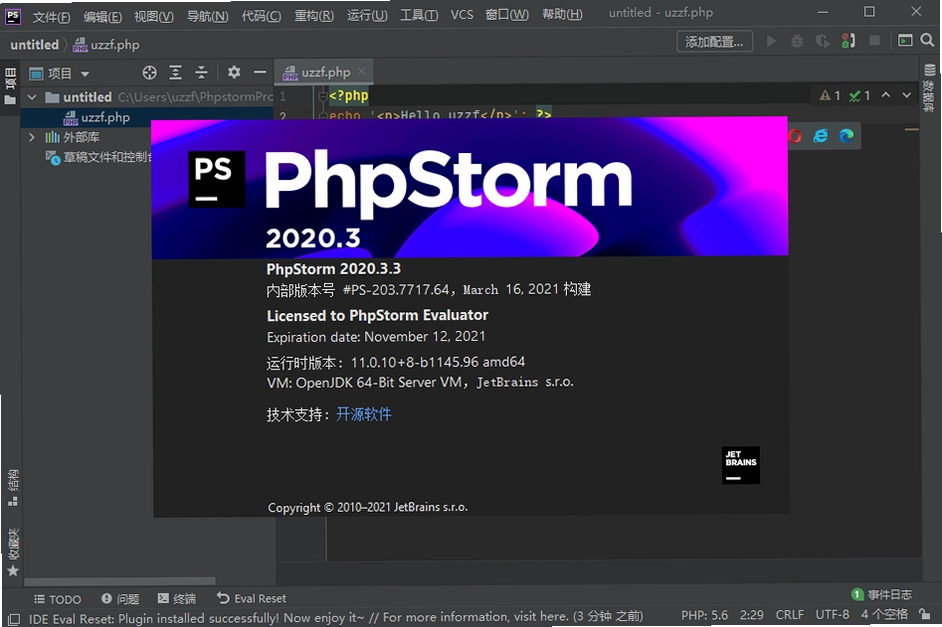Collapse the untitled project root node
The image size is (942, 627).
(x=32, y=97)
